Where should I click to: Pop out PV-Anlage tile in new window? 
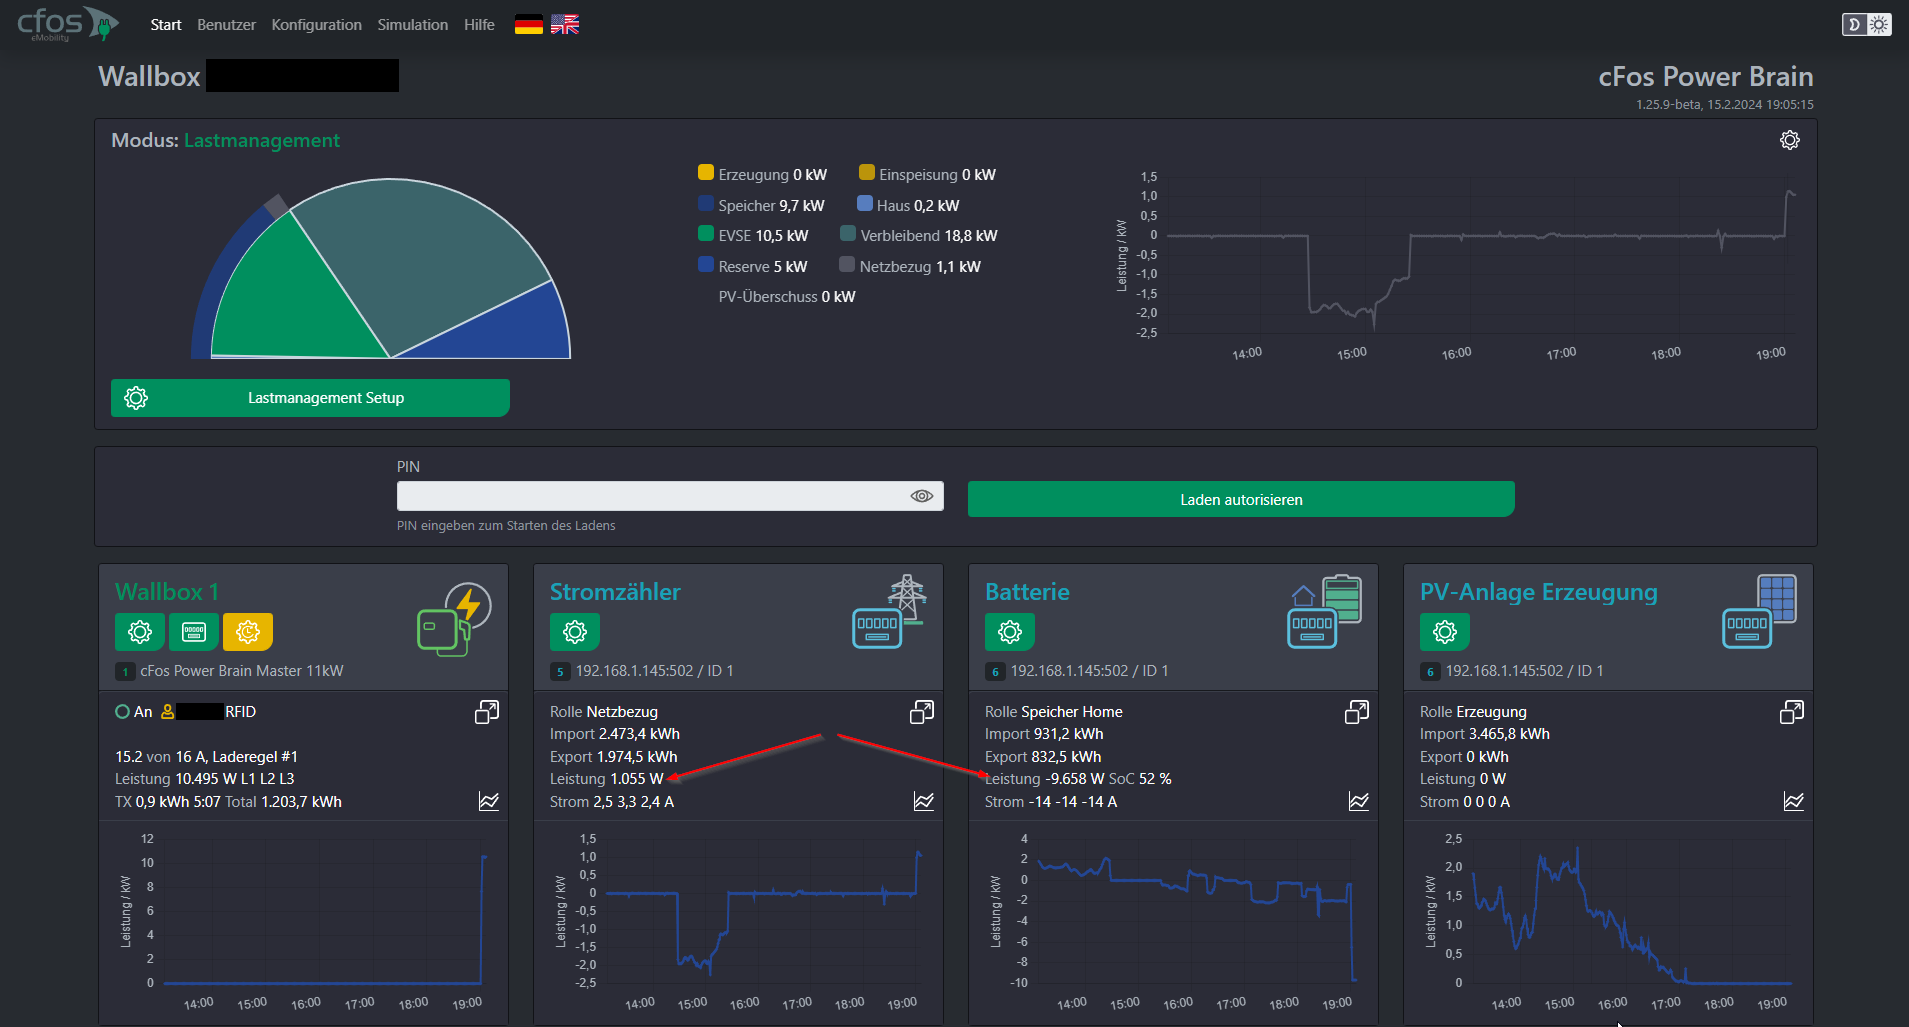pos(1792,712)
